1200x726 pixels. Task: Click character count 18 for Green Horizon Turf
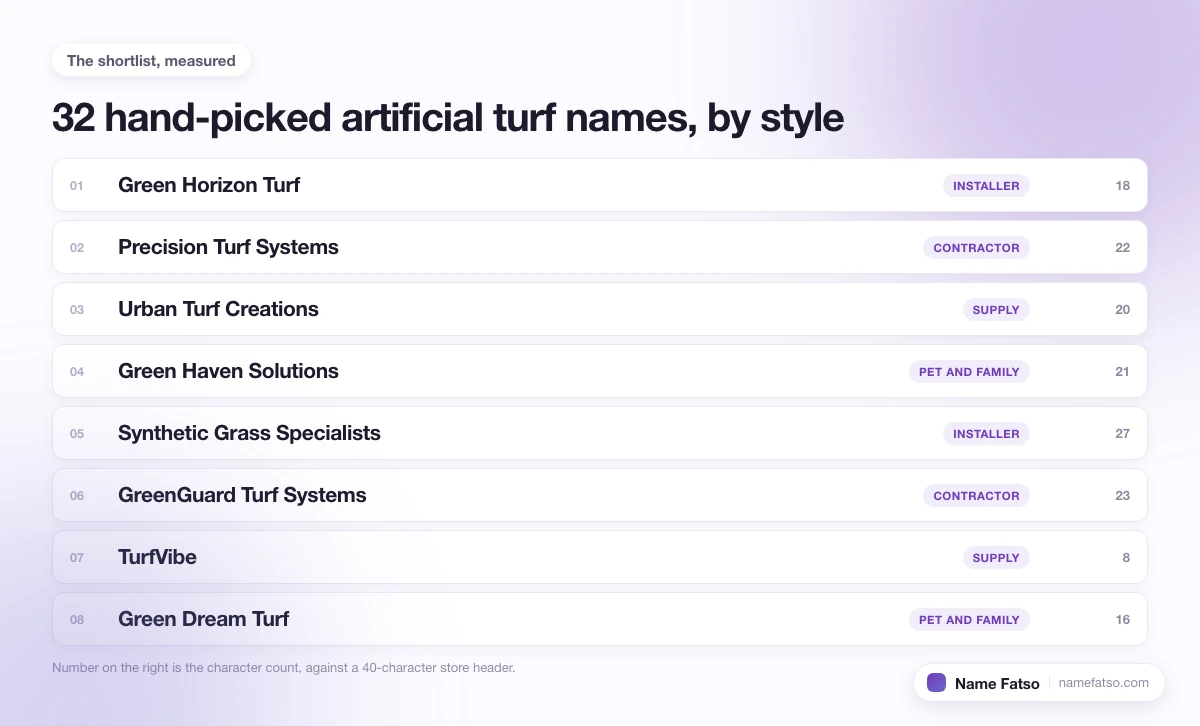(x=1122, y=185)
